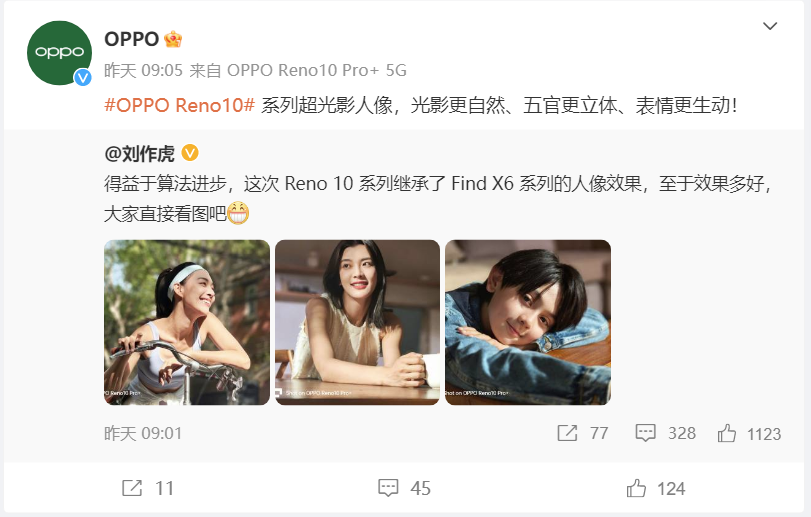Click the OPPO green logo avatar

point(59,53)
